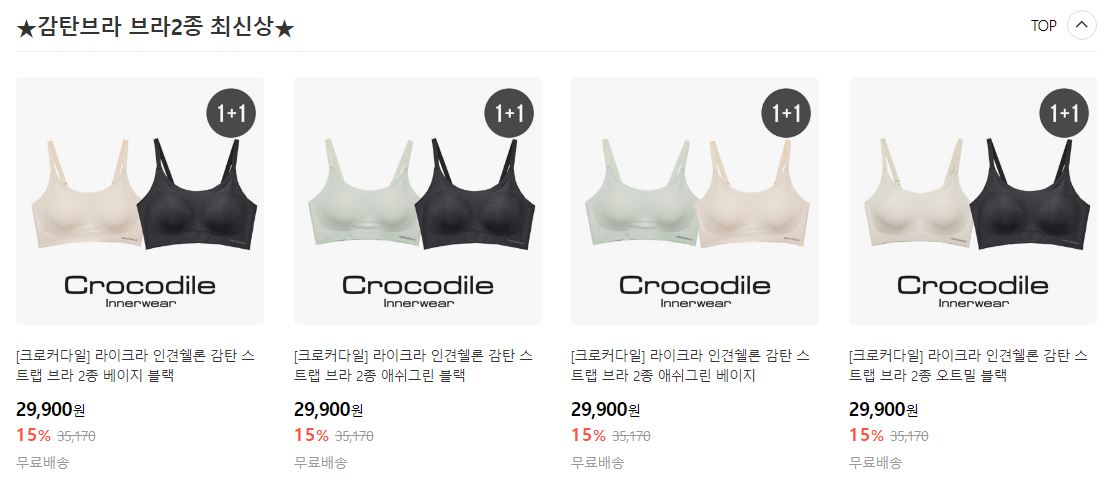Open product title ending 애쉬그린 베이지
Viewport: 1106px width, 489px height.
pos(691,365)
